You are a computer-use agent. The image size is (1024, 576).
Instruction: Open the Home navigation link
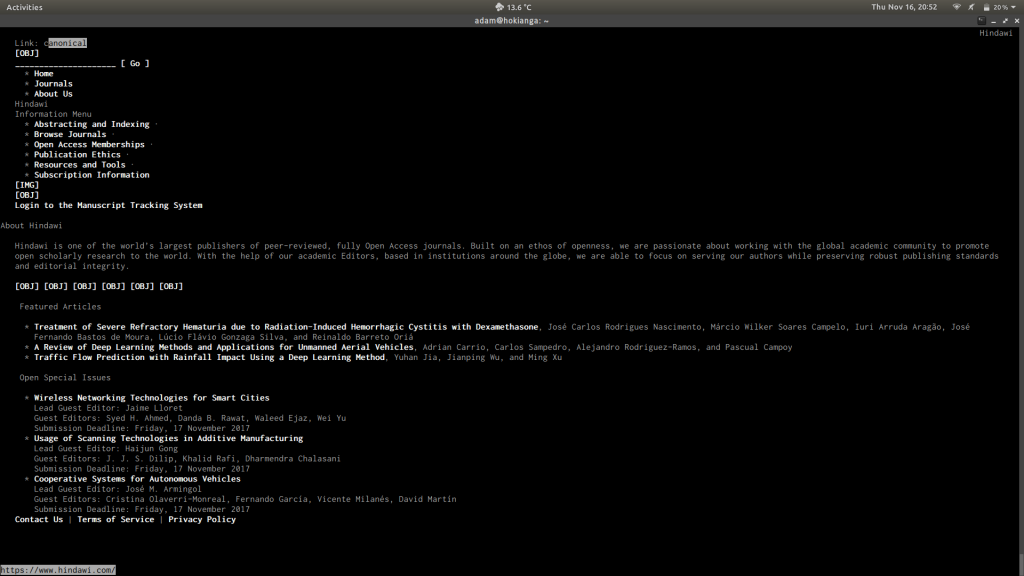44,74
